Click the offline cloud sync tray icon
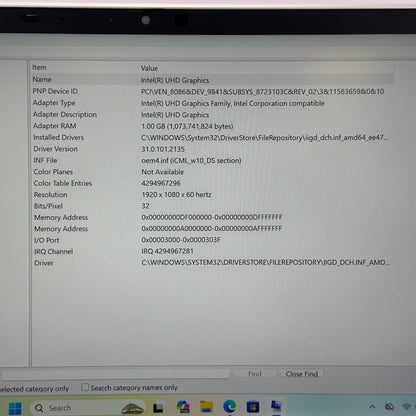Screen dimensions: 416x416 coord(389,406)
